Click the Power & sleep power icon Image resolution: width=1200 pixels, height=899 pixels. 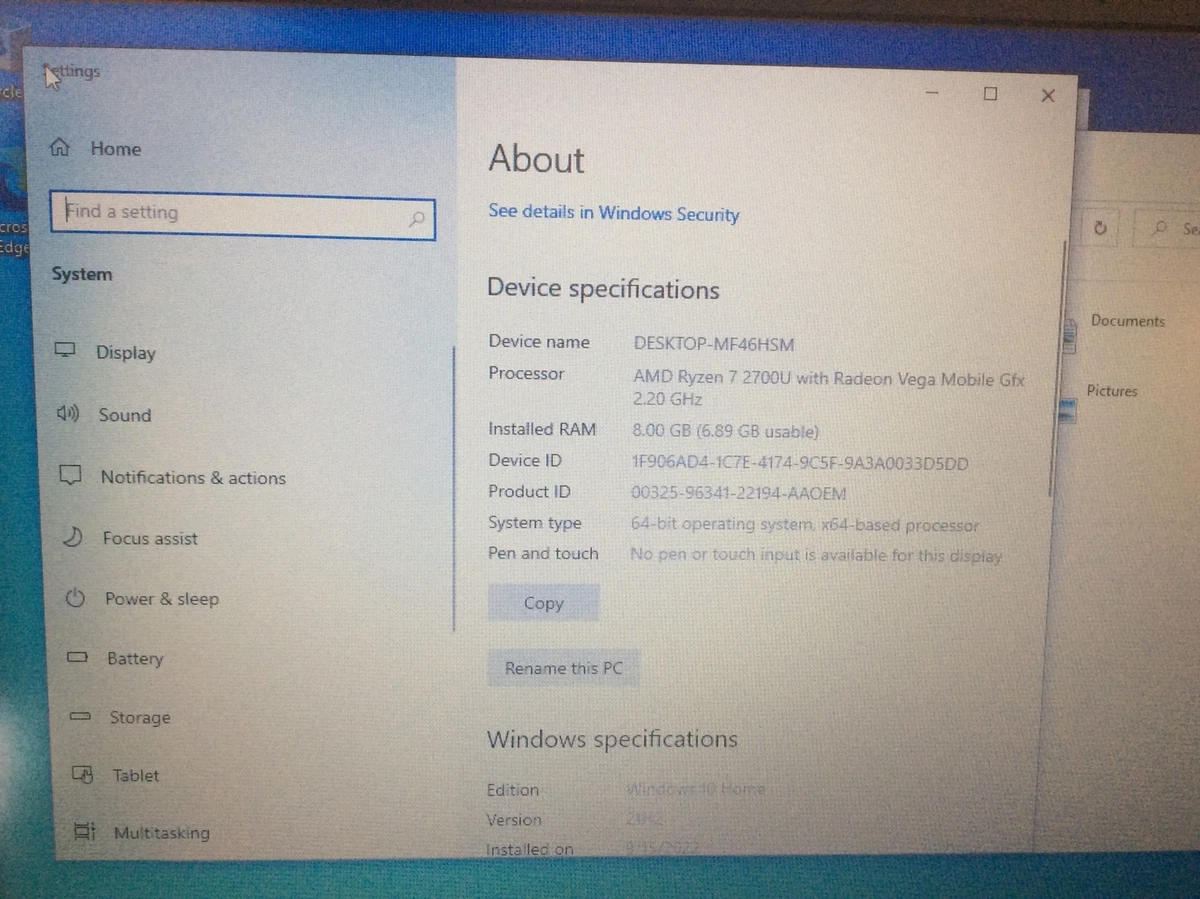[x=75, y=598]
